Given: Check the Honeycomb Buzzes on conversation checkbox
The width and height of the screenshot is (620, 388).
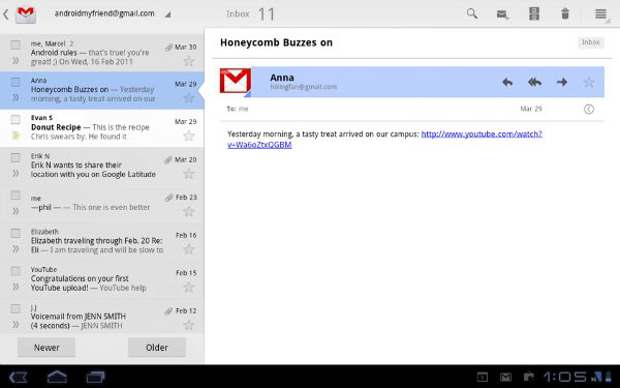Looking at the screenshot, I should click(15, 82).
